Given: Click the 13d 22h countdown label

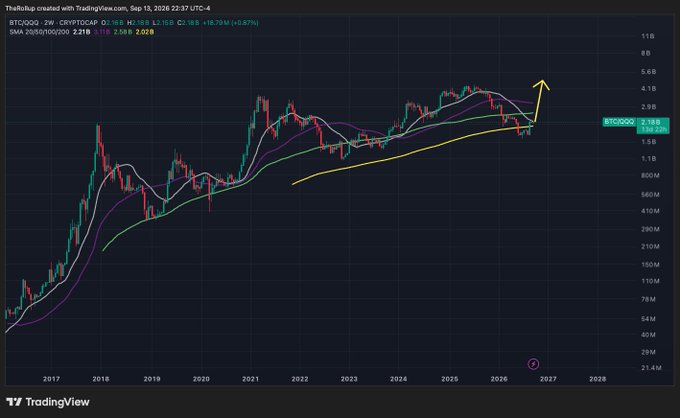Looking at the screenshot, I should click(x=654, y=130).
